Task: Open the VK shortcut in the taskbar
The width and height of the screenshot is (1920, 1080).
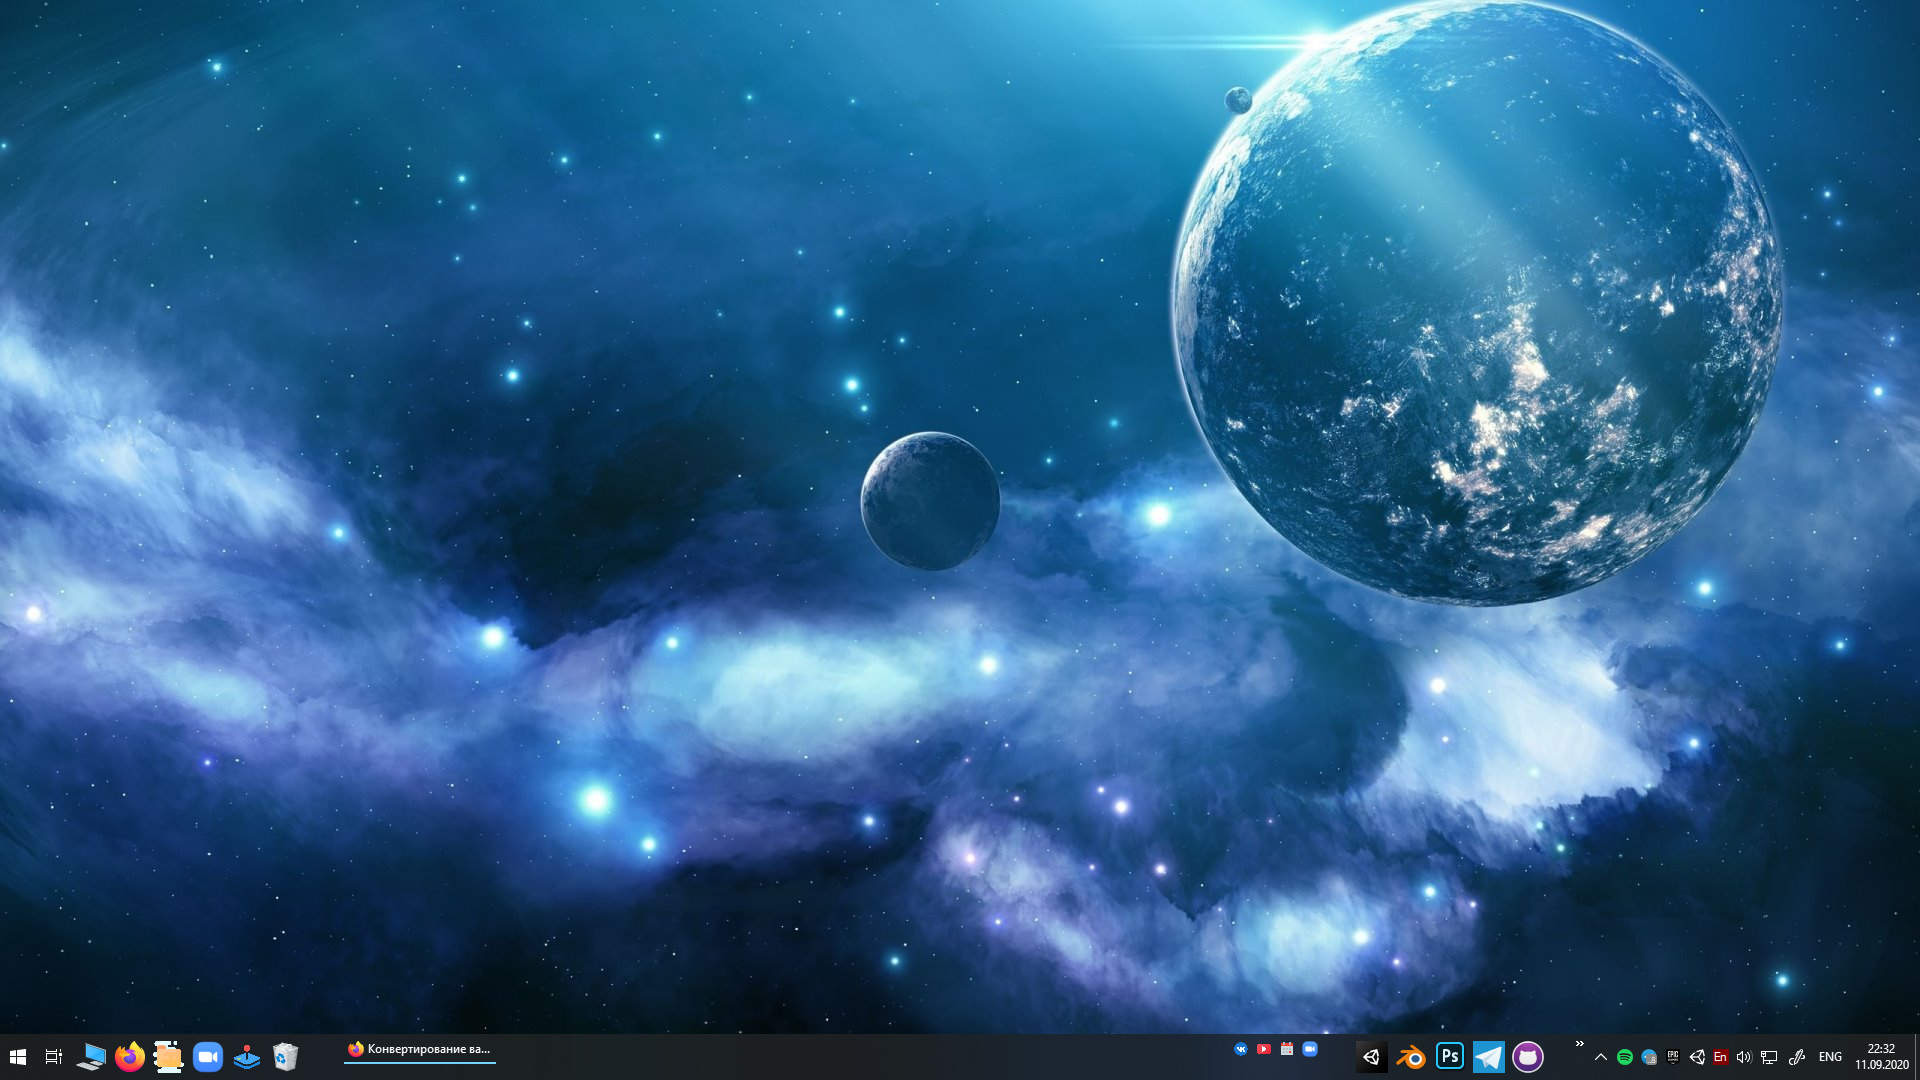Action: (1241, 1049)
